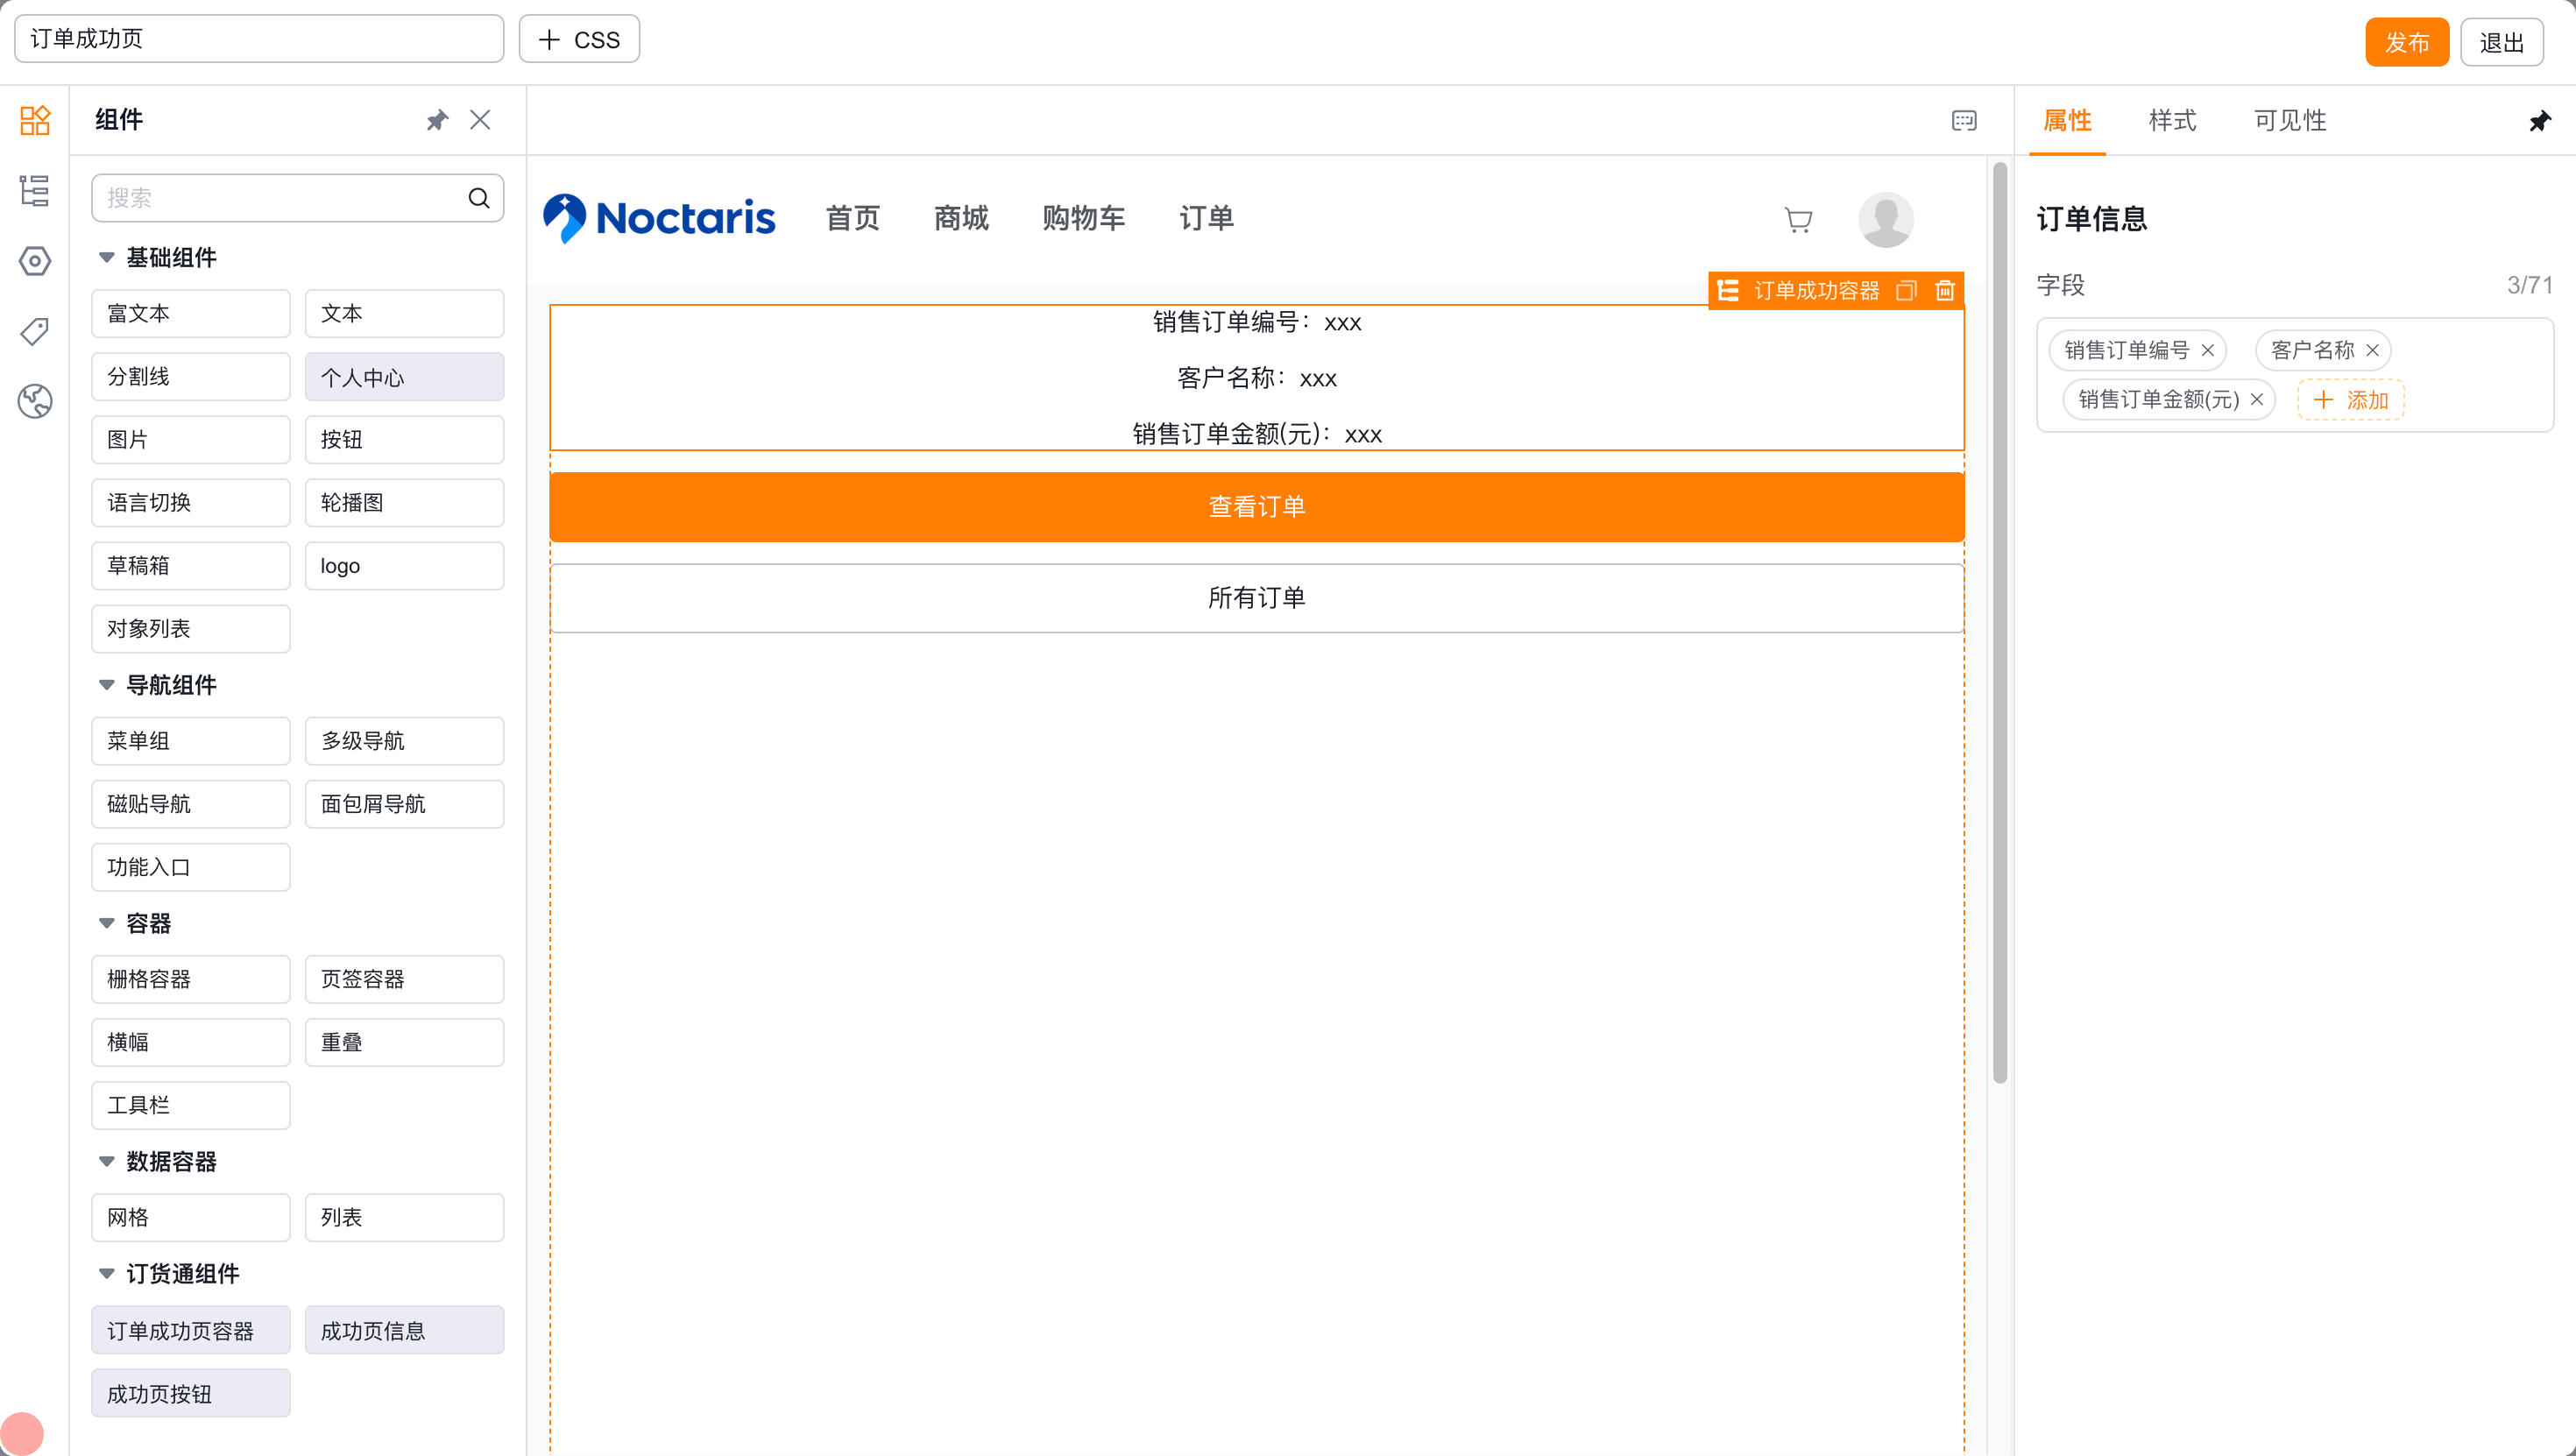
Task: Switch to the 样式 tab
Action: point(2172,120)
